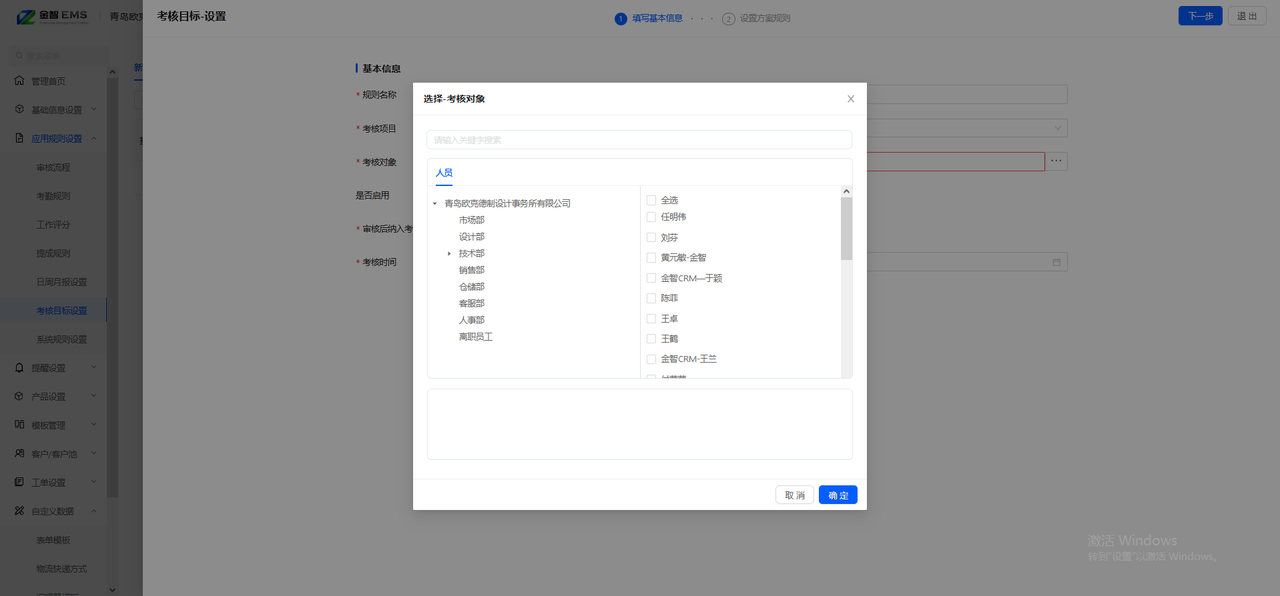The height and width of the screenshot is (596, 1280).
Task: Select 仓储部 in department tree
Action: pos(472,287)
